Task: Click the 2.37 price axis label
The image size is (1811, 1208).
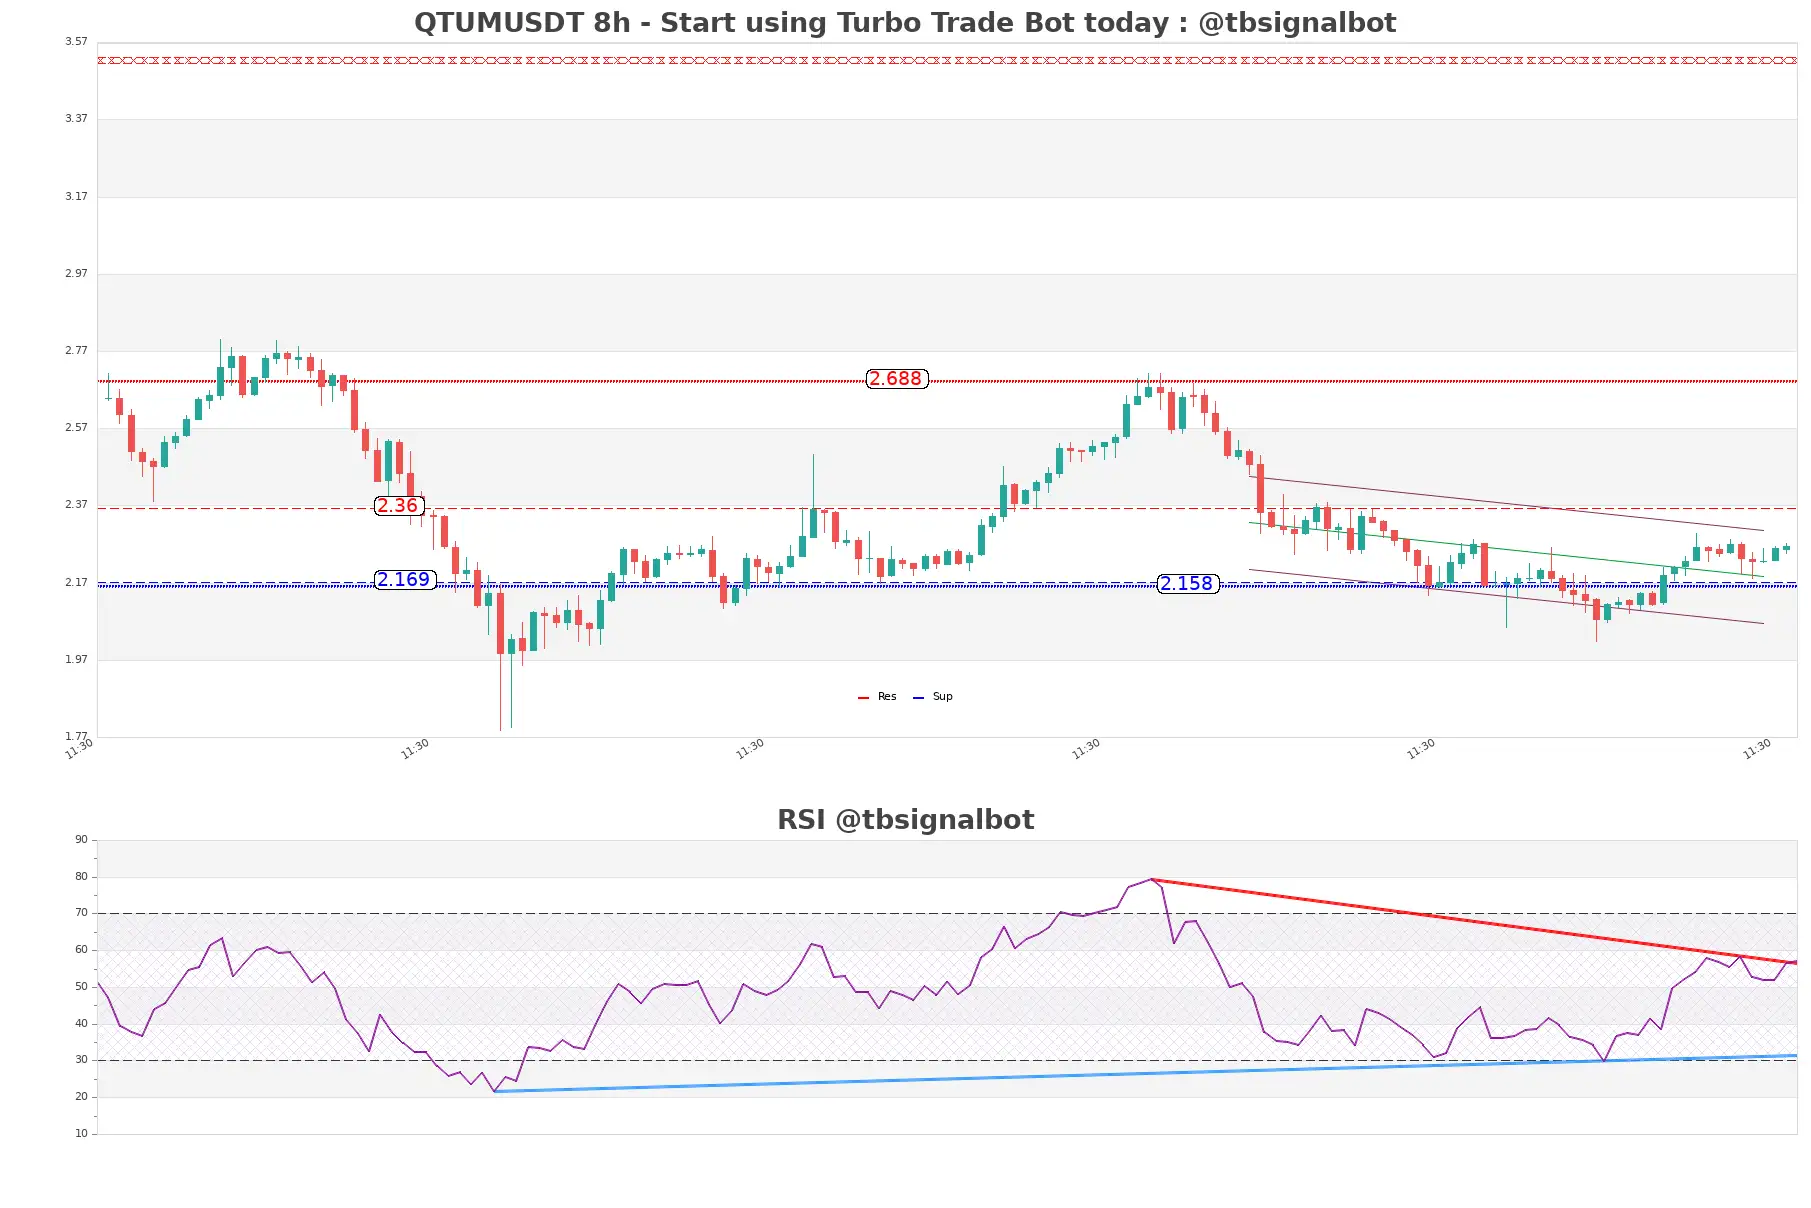Action: pyautogui.click(x=76, y=505)
